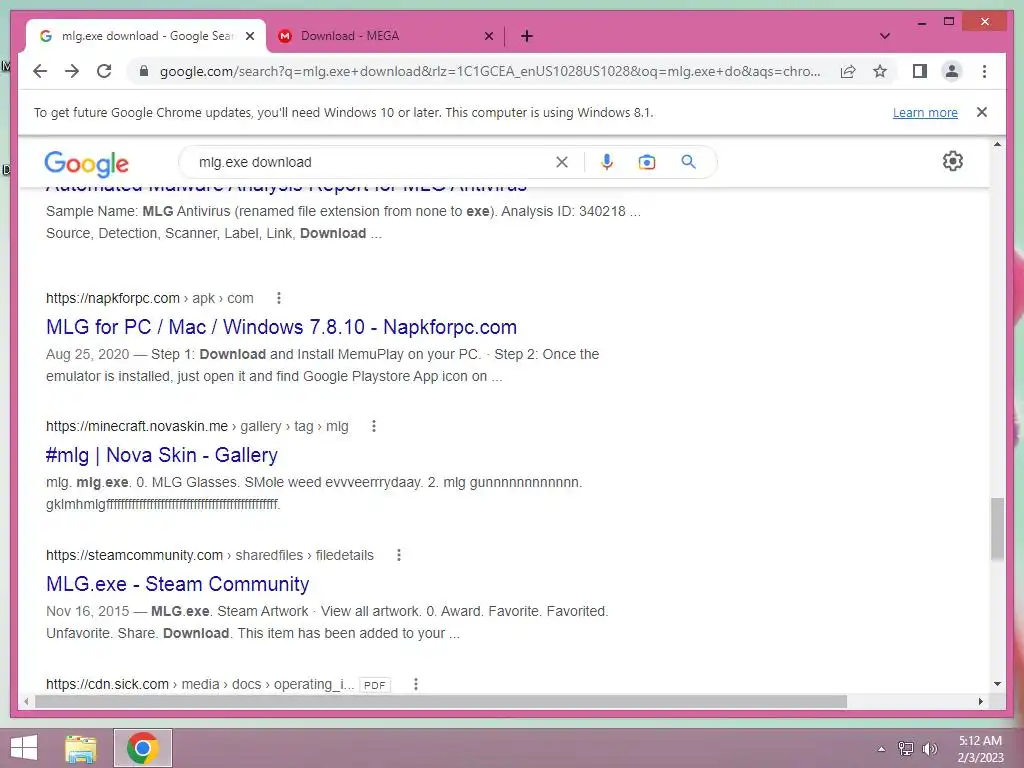Viewport: 1024px width, 768px height.
Task: Open the taskbar clock showing 5:12 AM
Action: pos(980,749)
